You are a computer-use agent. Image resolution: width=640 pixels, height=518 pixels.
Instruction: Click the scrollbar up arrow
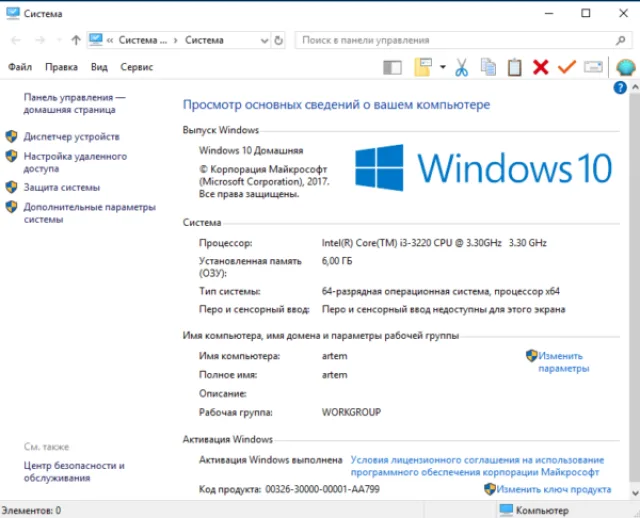tap(635, 87)
